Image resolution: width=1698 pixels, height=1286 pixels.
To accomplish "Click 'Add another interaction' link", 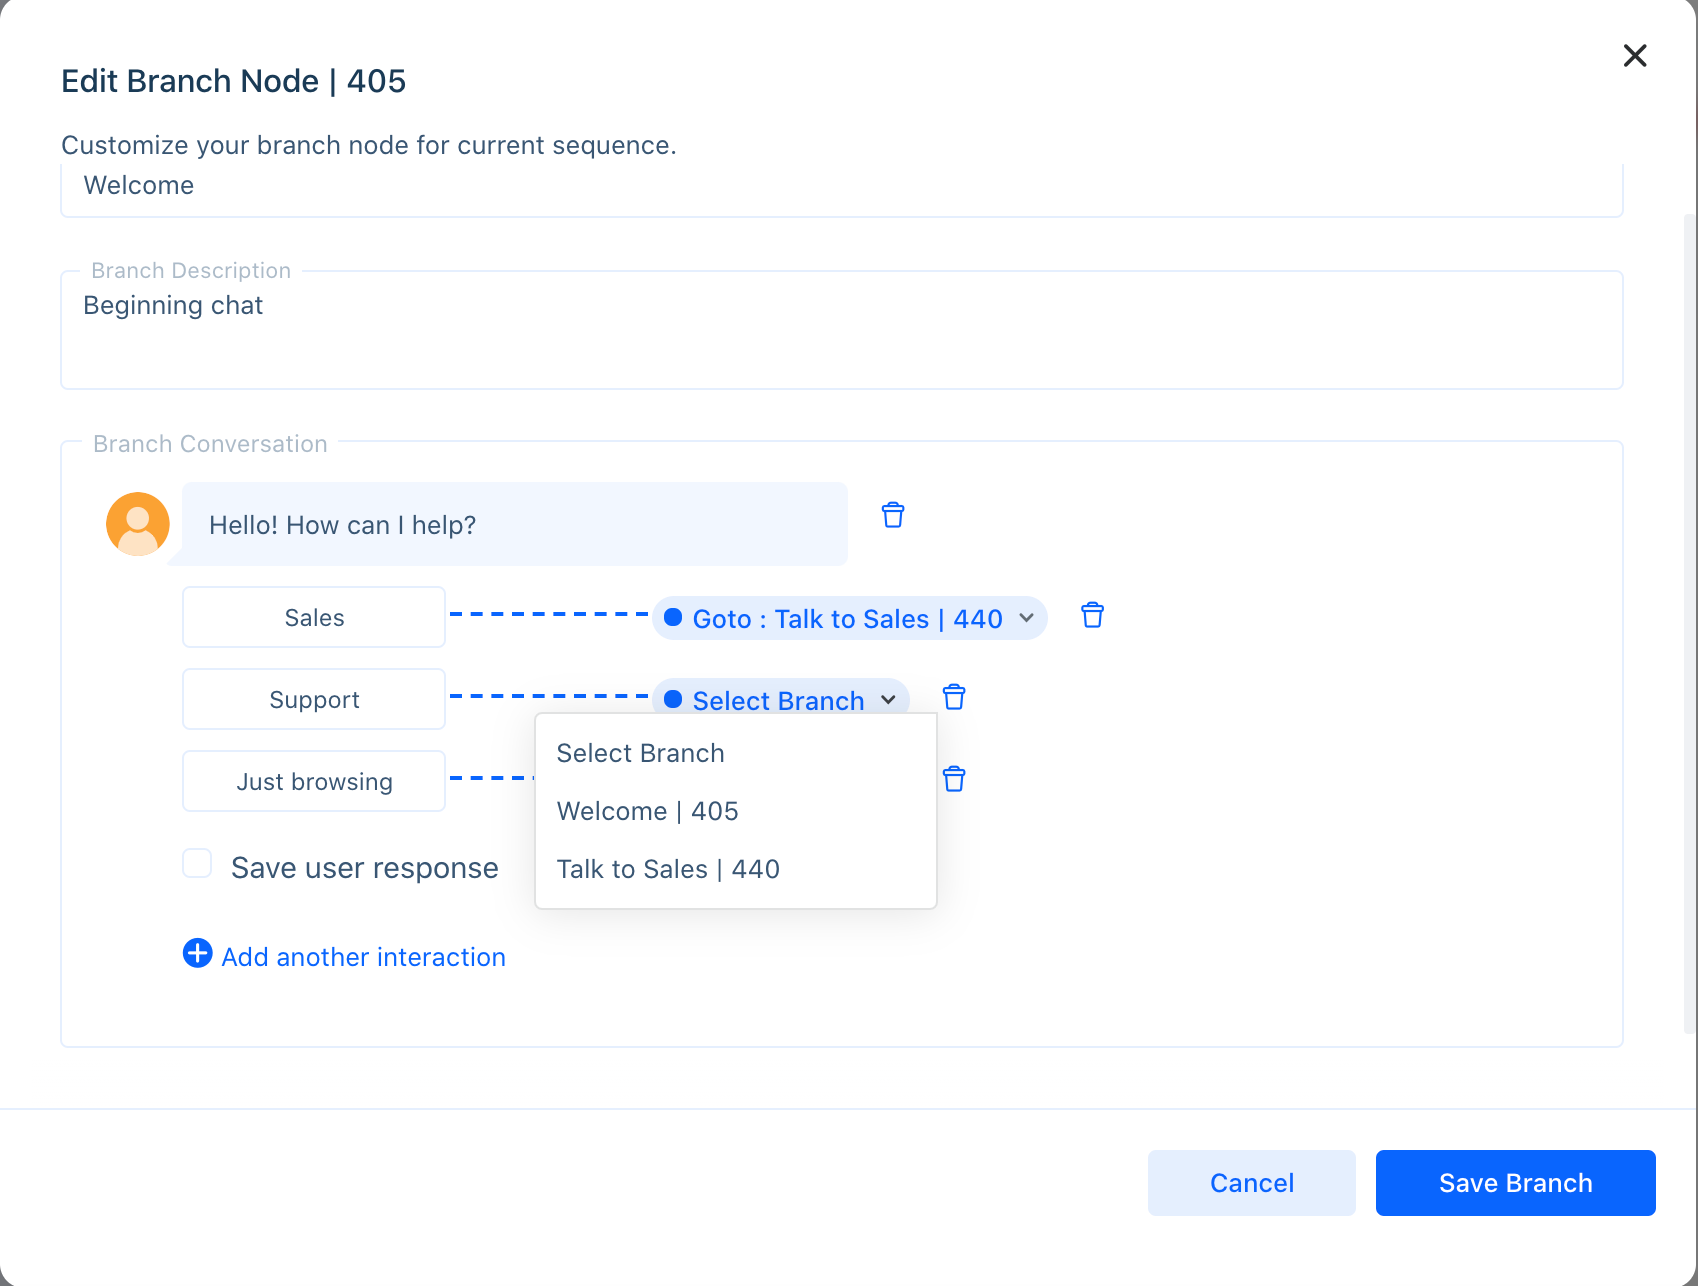I will pos(363,957).
